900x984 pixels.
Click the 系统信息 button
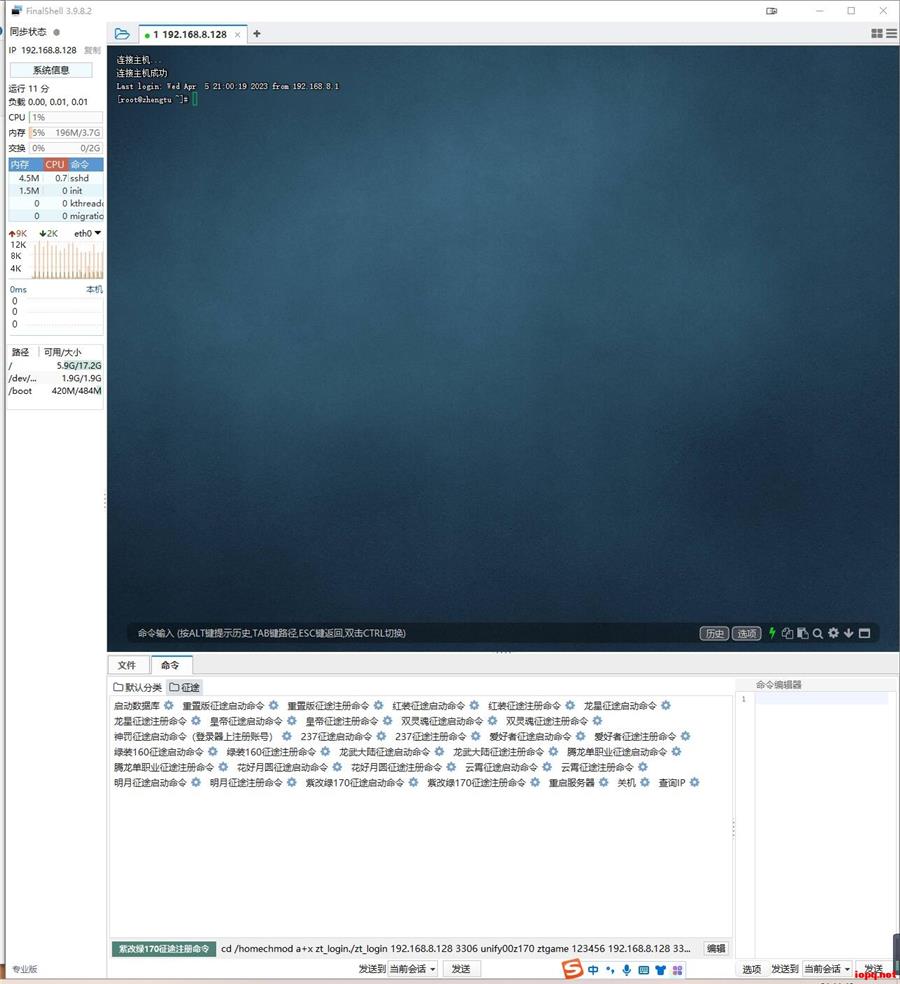[x=51, y=70]
